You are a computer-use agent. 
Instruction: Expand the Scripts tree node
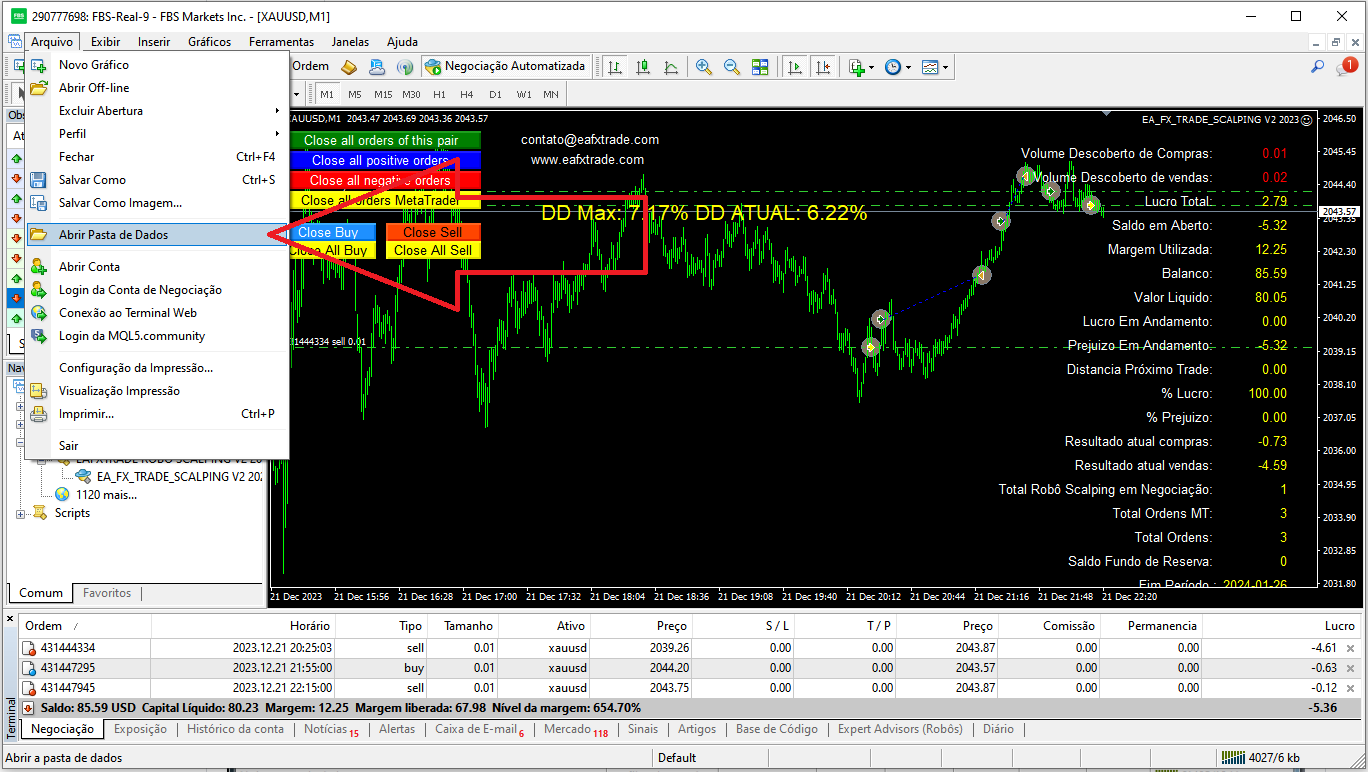(x=21, y=513)
